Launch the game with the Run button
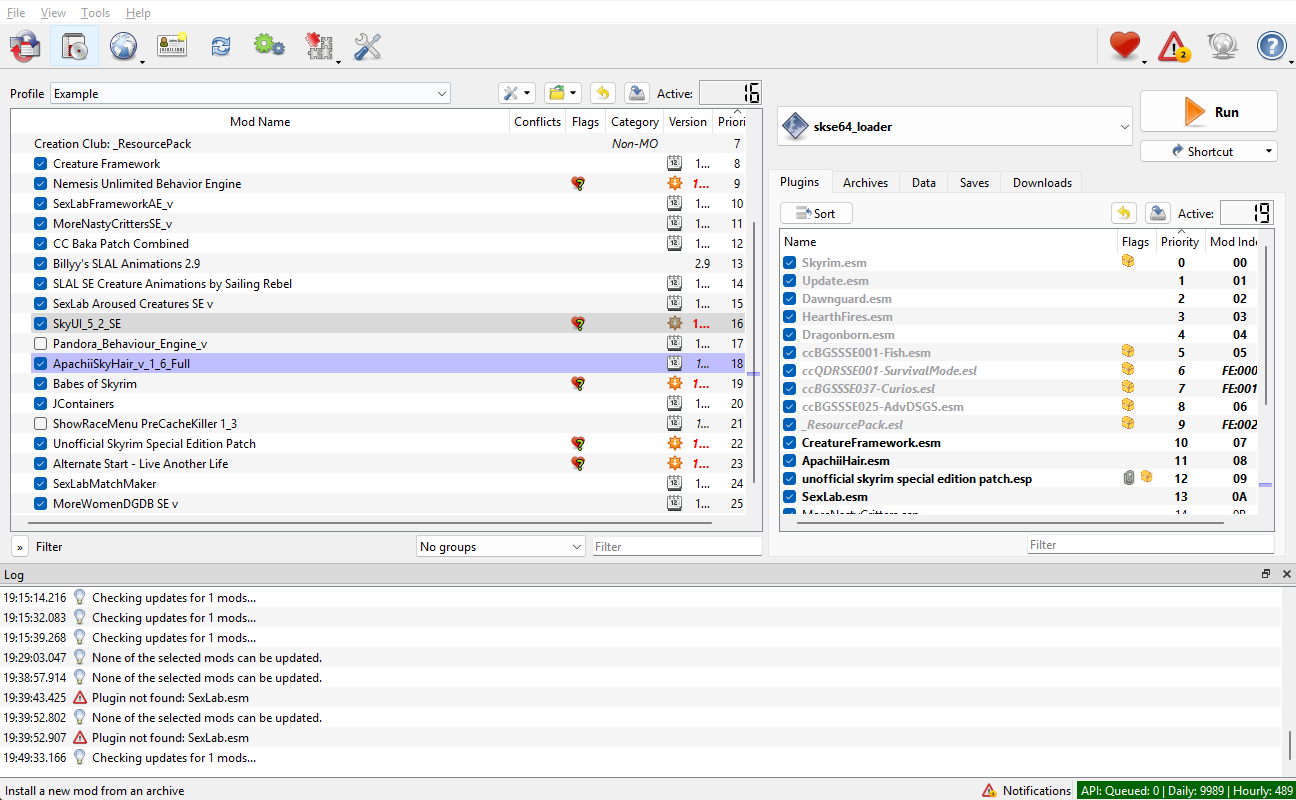The image size is (1296, 800). point(1209,112)
